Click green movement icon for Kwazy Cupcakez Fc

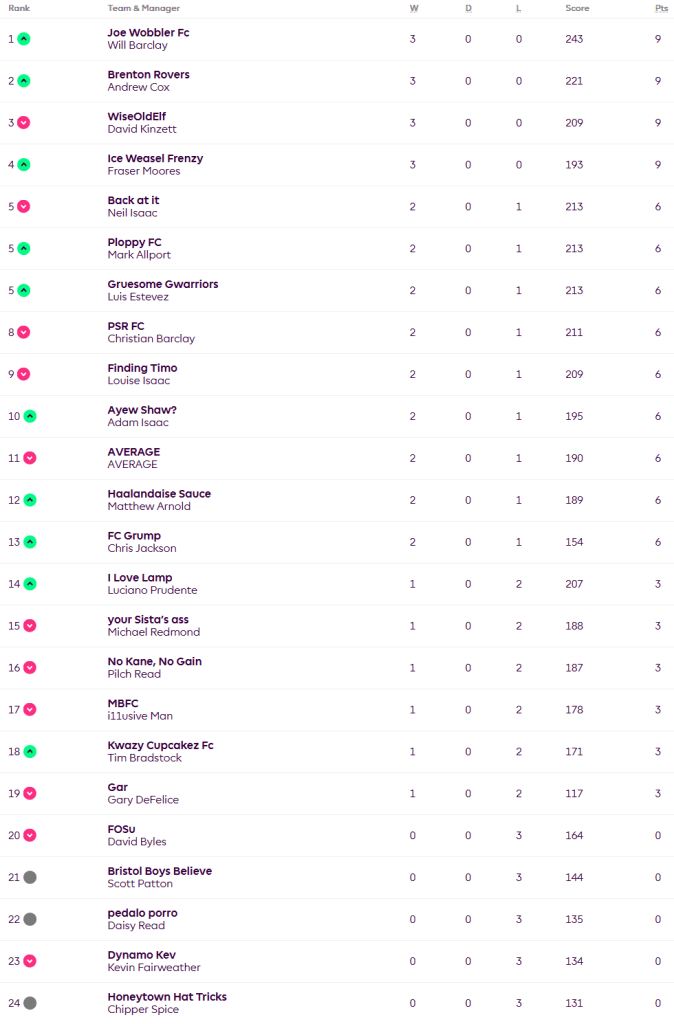tap(30, 751)
